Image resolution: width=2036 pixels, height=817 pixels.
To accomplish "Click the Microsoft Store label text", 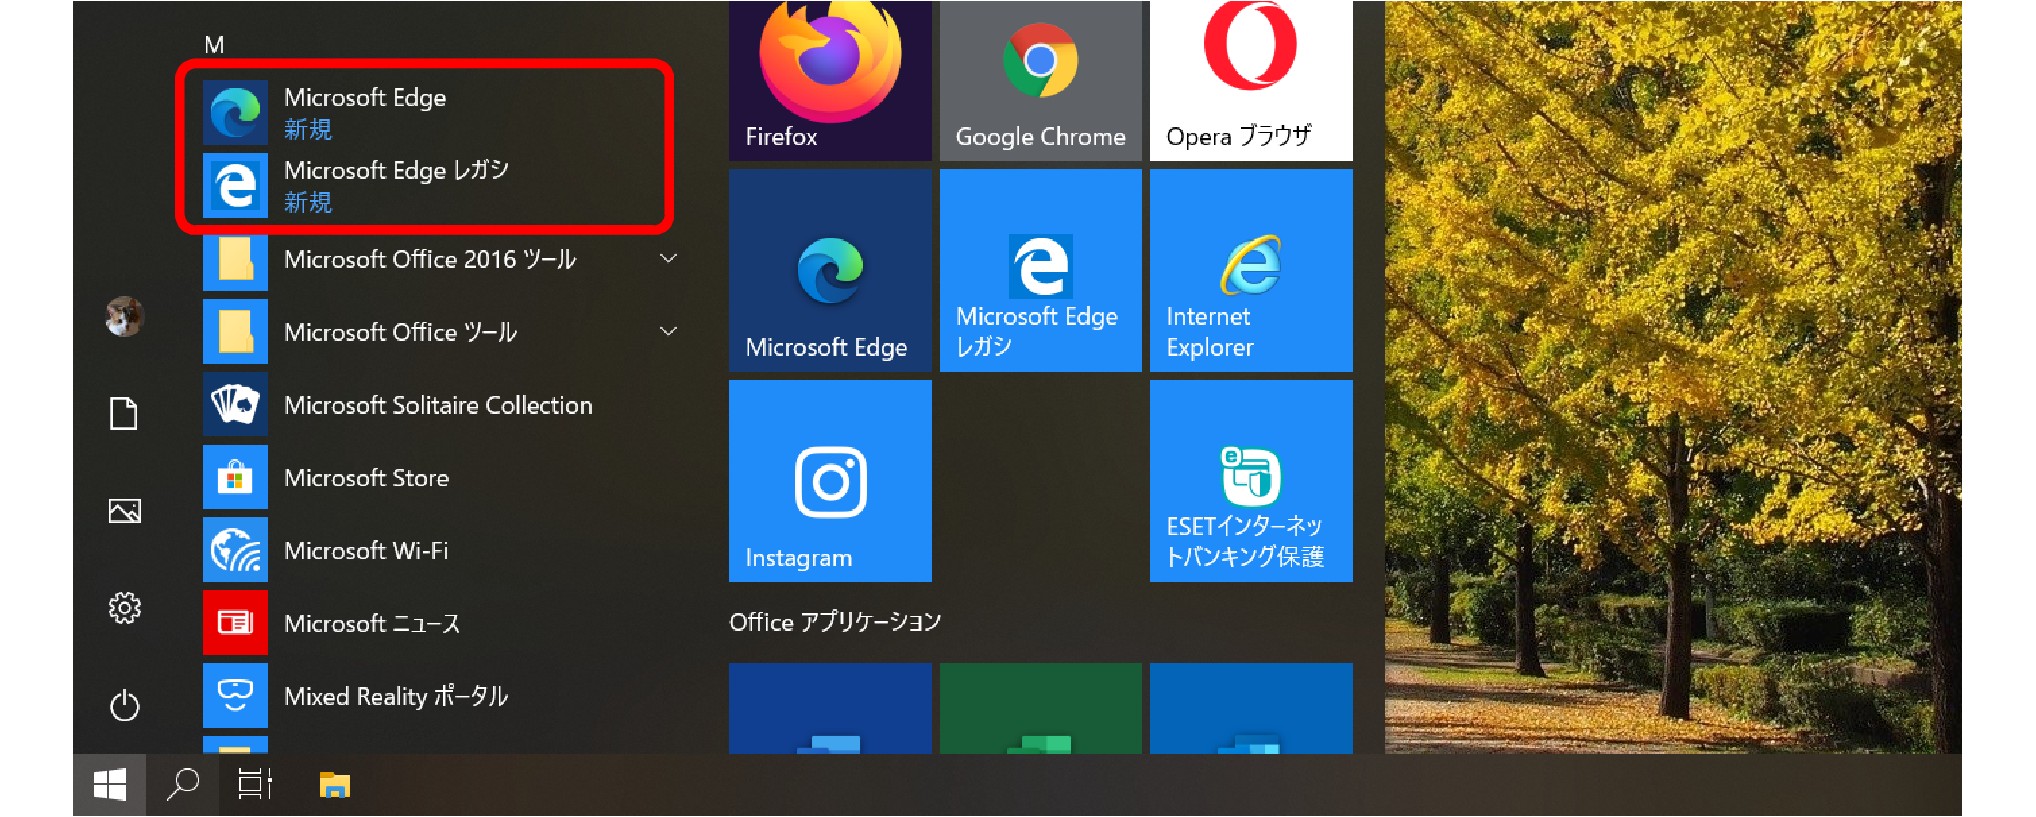I will click(x=366, y=478).
